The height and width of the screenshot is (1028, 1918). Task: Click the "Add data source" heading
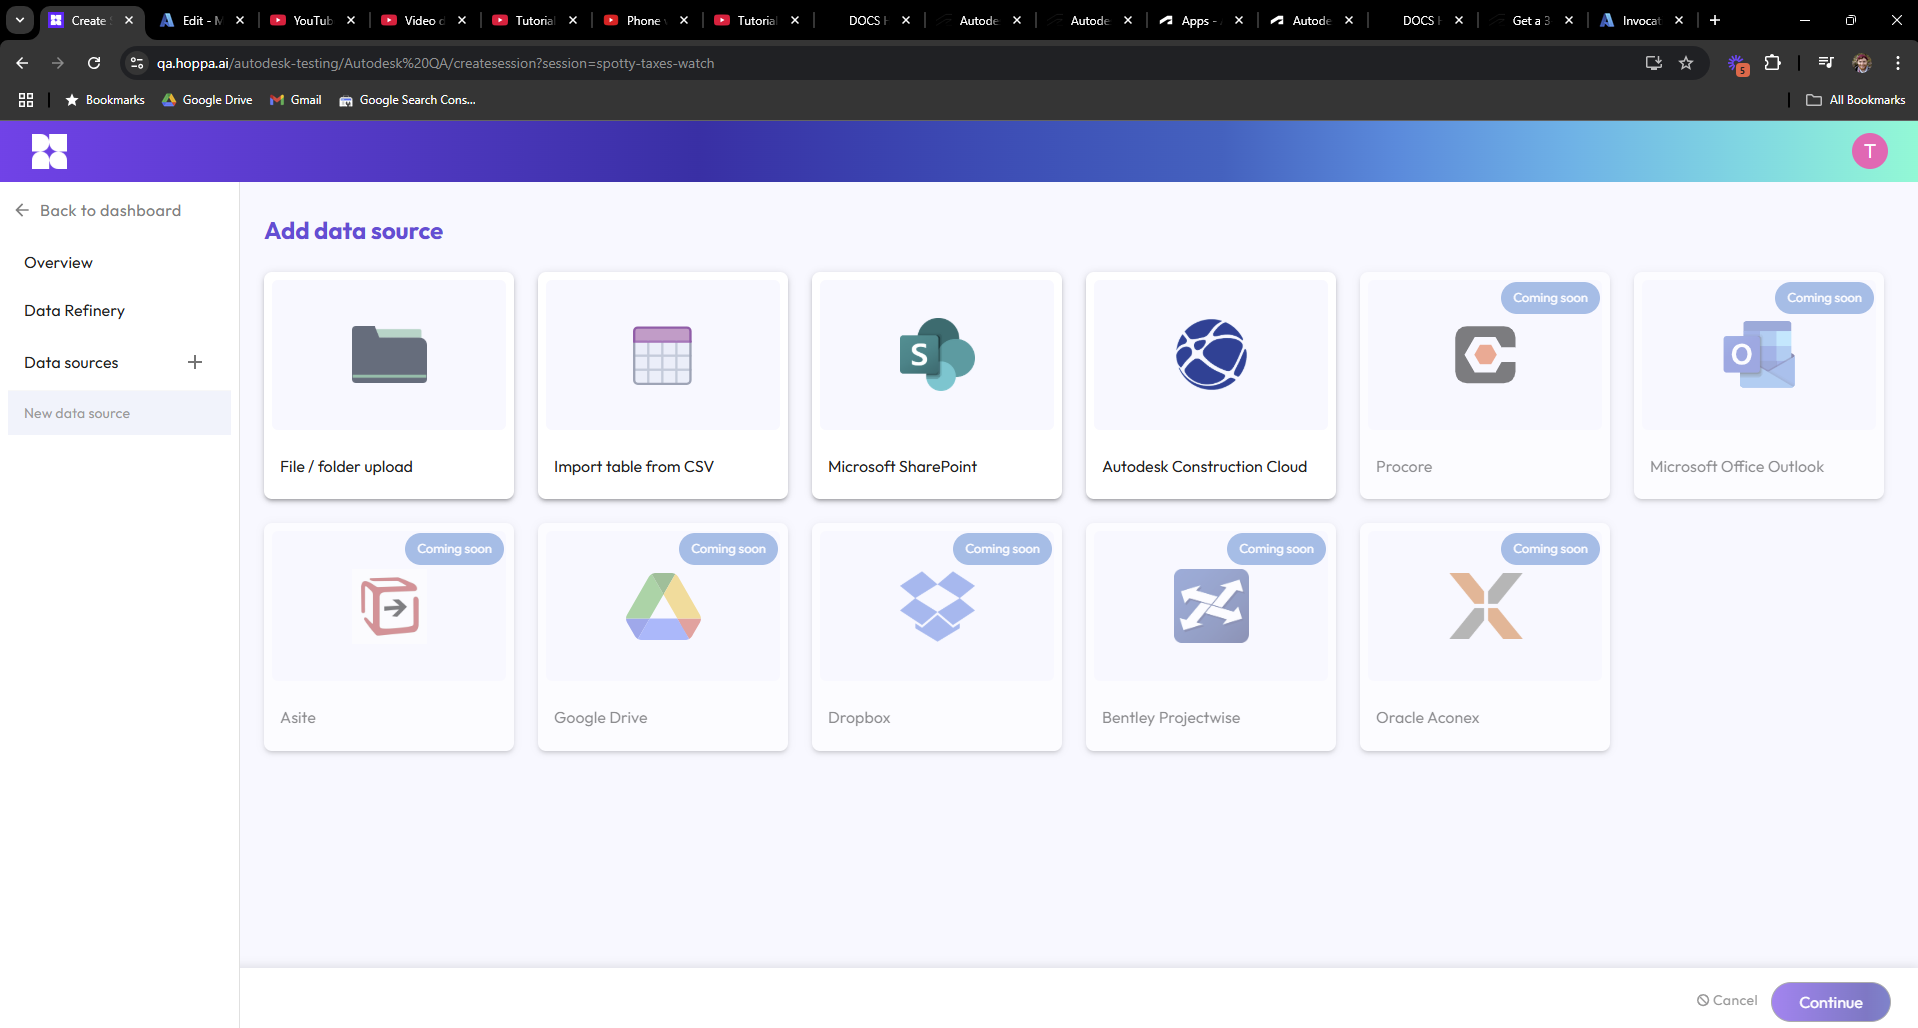point(354,231)
